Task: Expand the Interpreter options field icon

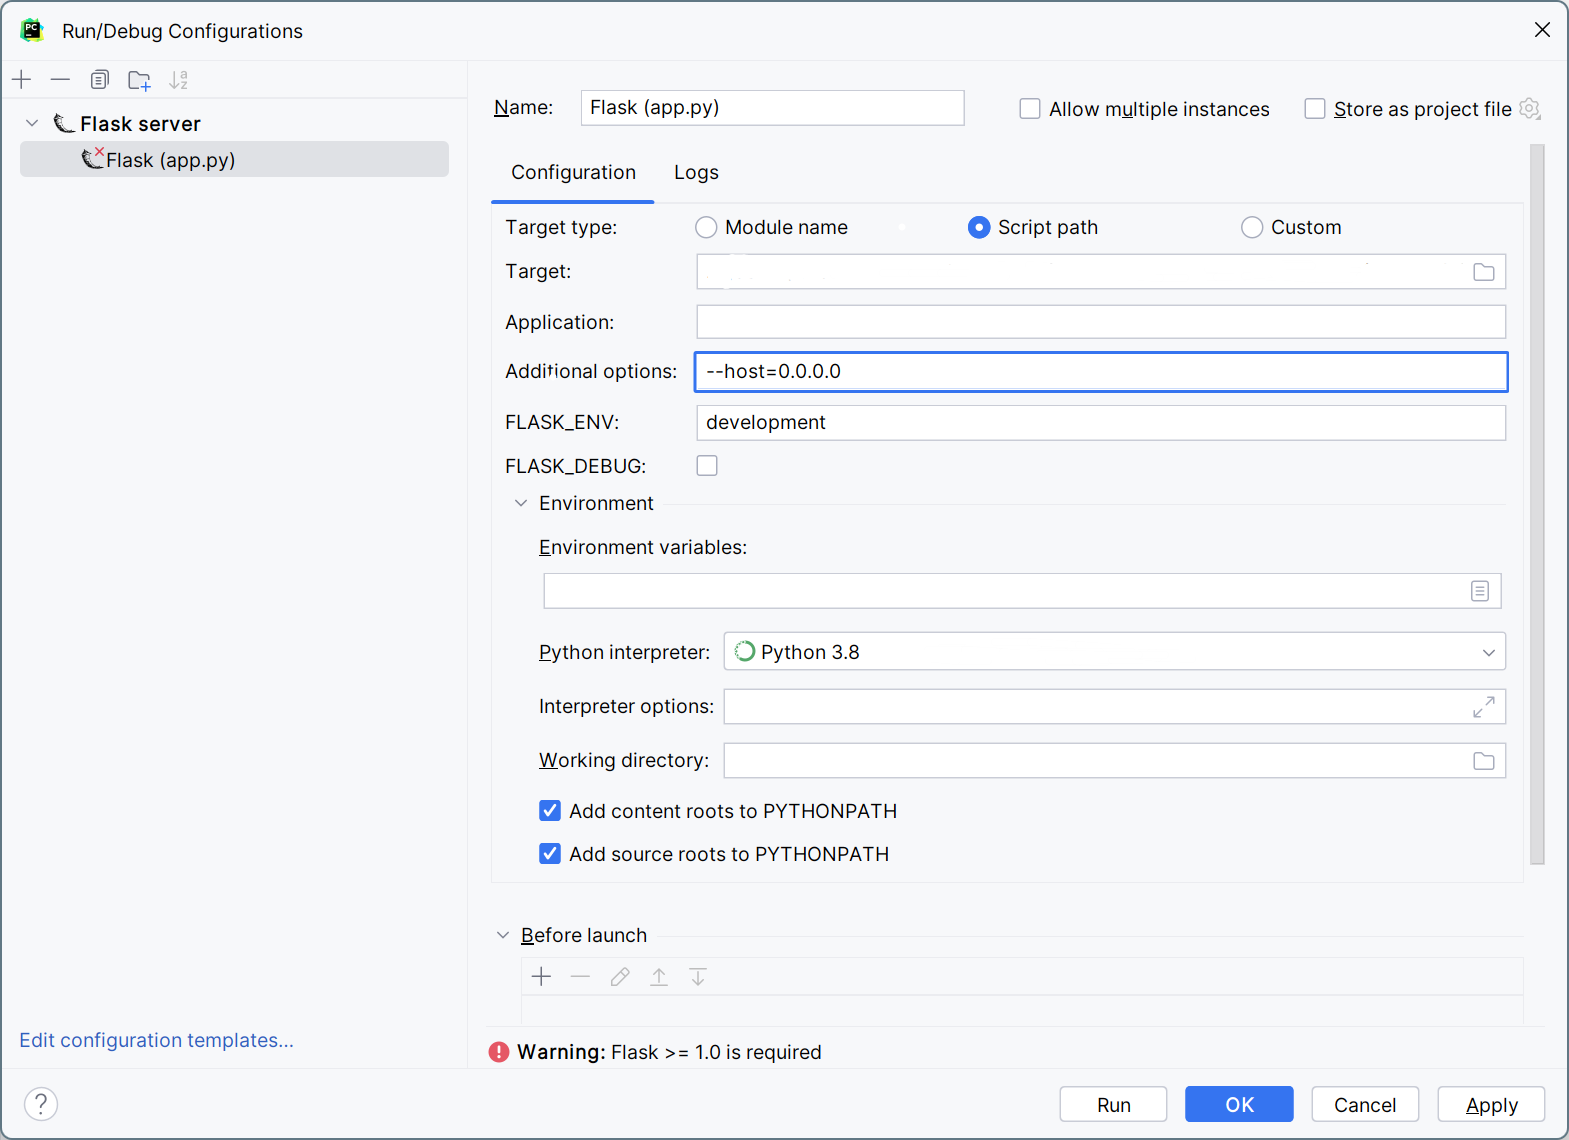Action: 1483,707
